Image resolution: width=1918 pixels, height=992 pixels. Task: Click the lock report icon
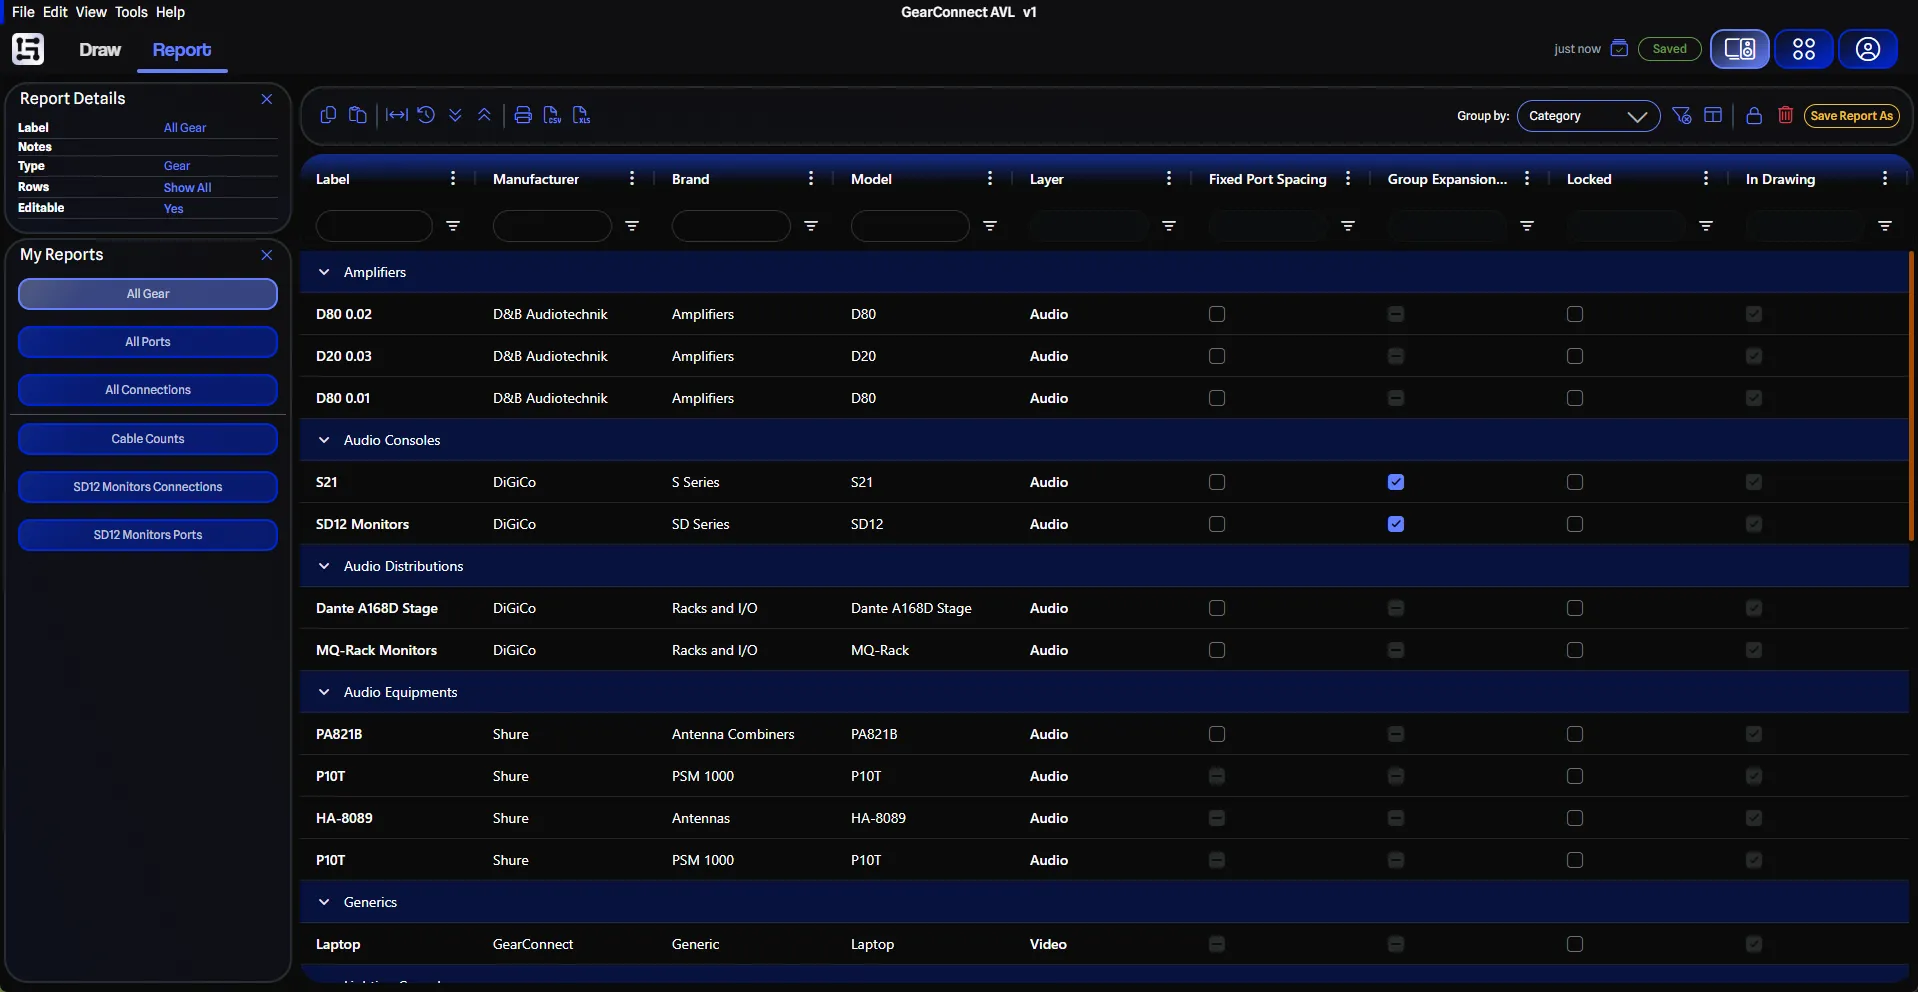tap(1754, 115)
